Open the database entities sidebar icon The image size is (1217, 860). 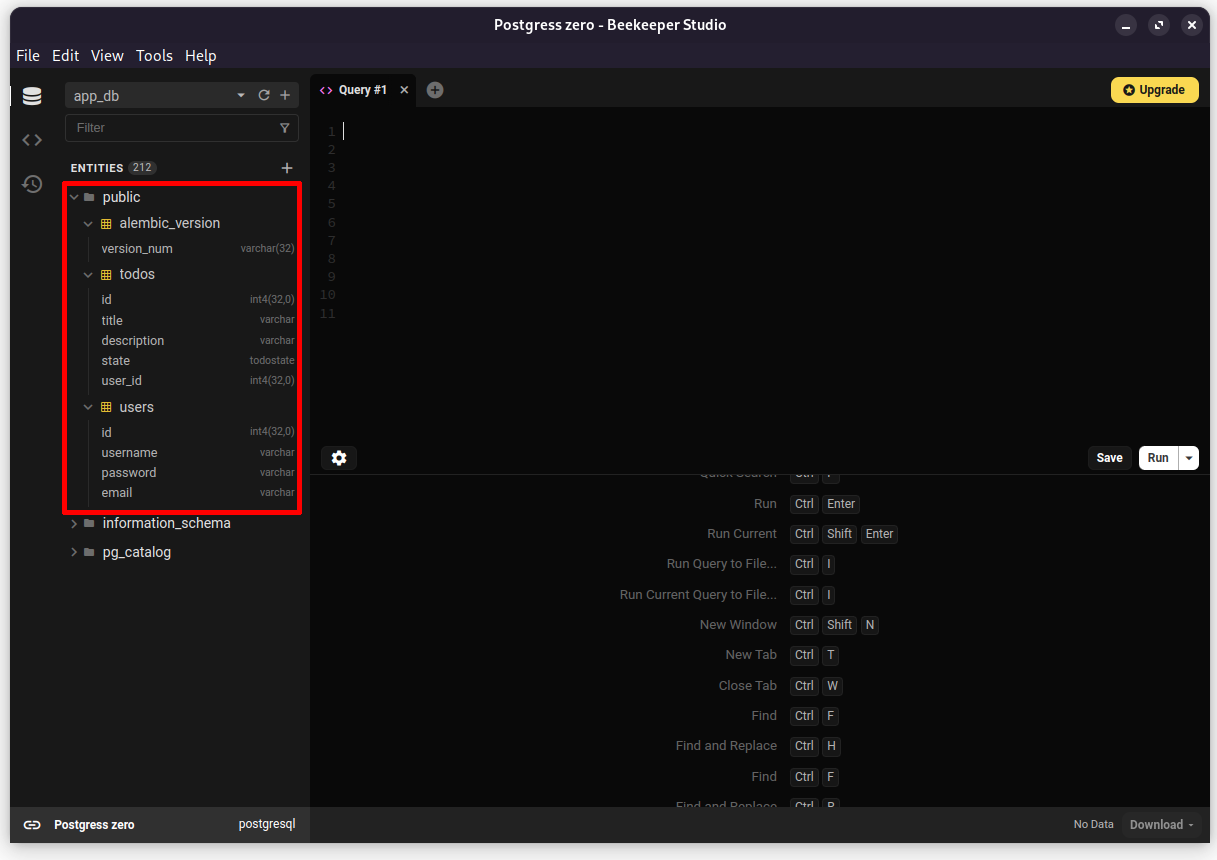(x=32, y=96)
